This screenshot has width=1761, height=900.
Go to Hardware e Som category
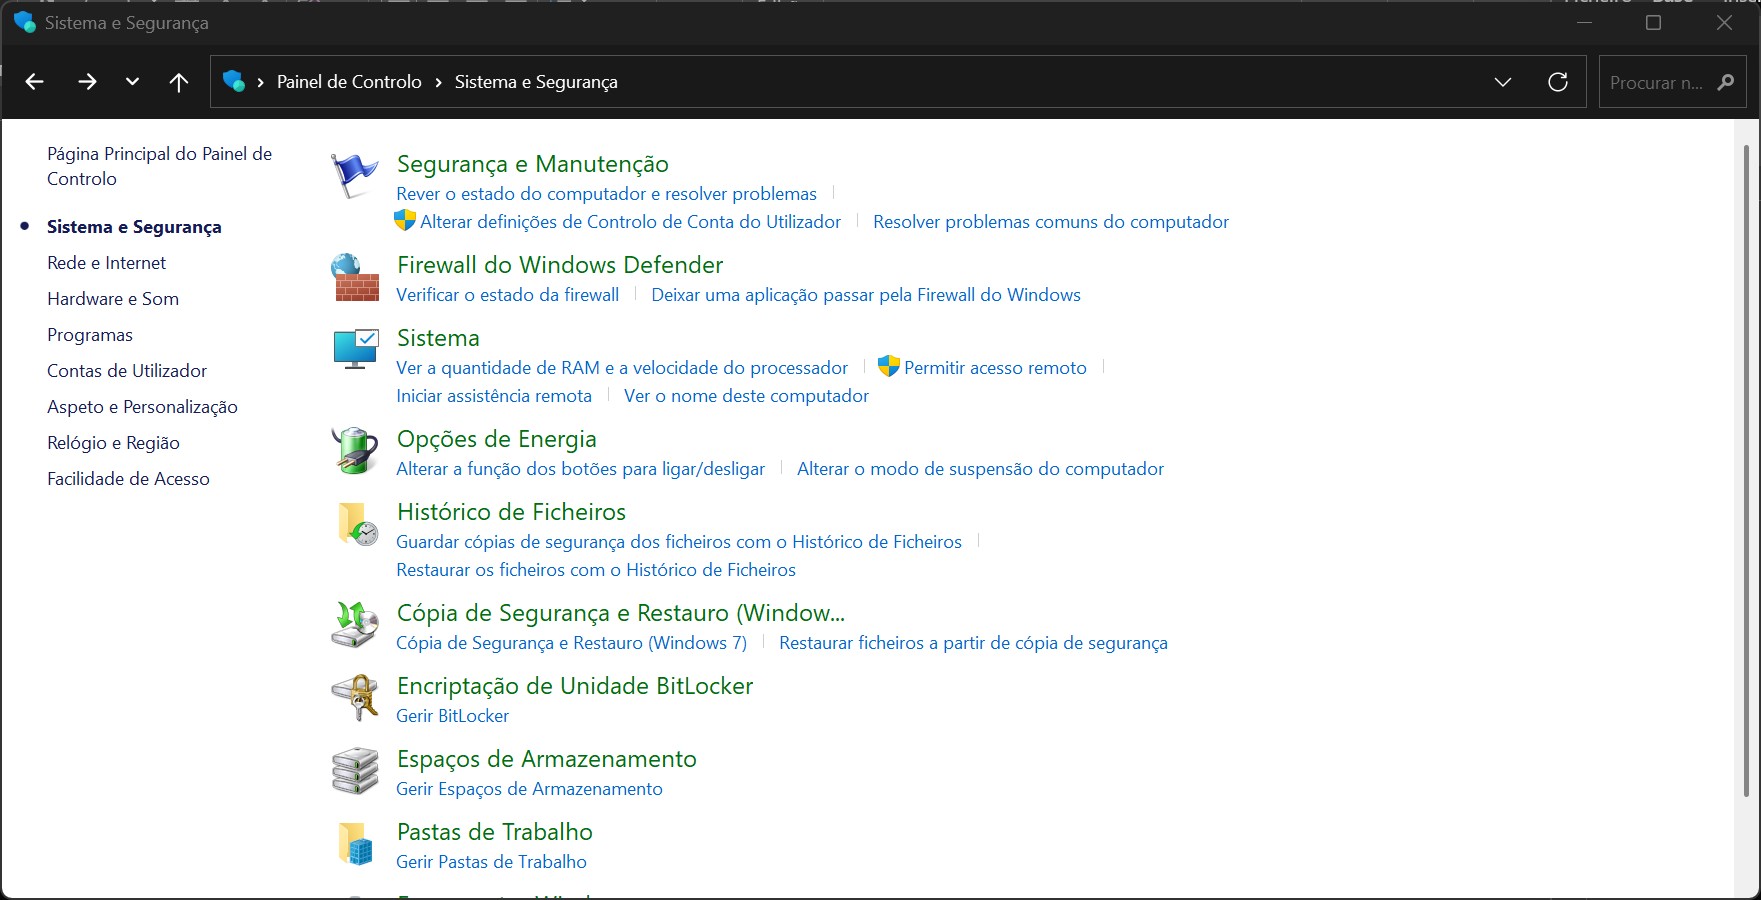[113, 299]
